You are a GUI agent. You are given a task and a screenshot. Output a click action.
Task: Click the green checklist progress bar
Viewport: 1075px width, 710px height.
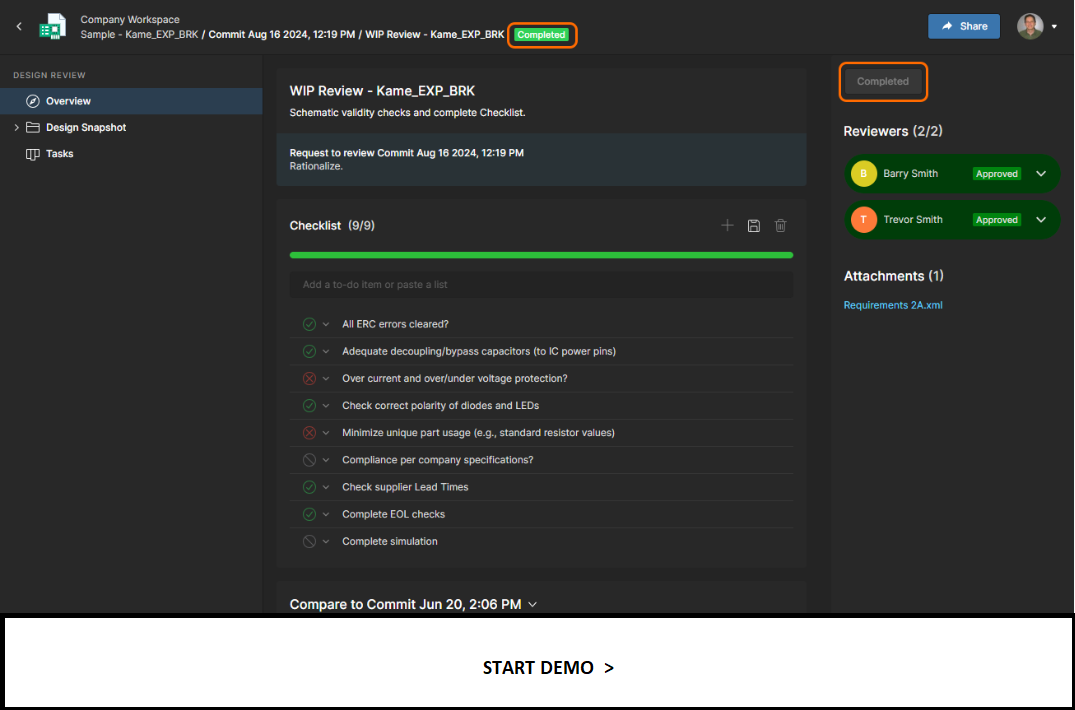click(541, 255)
